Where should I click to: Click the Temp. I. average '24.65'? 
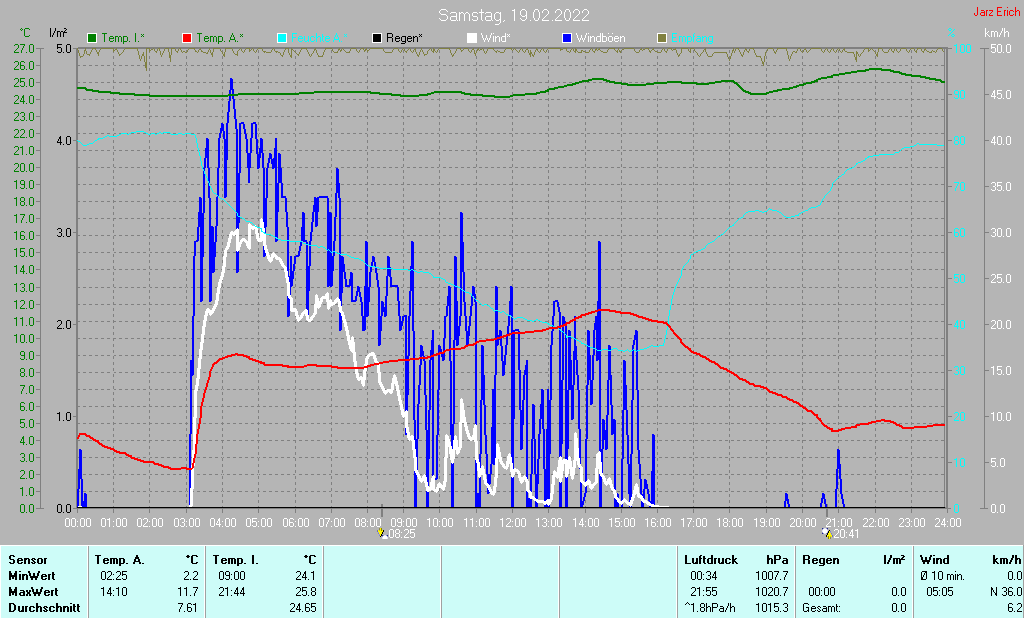303,608
